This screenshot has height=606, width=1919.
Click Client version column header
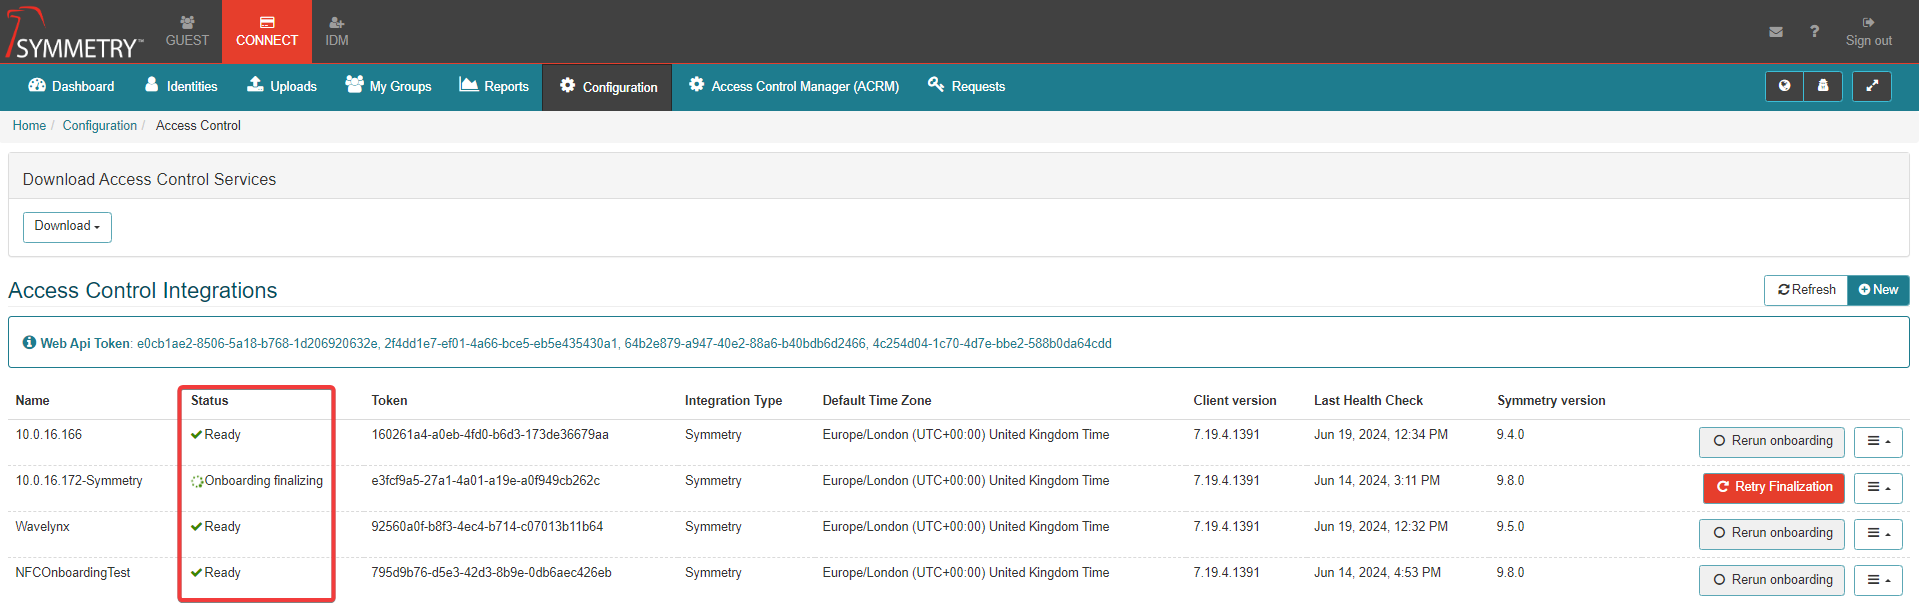tap(1235, 400)
